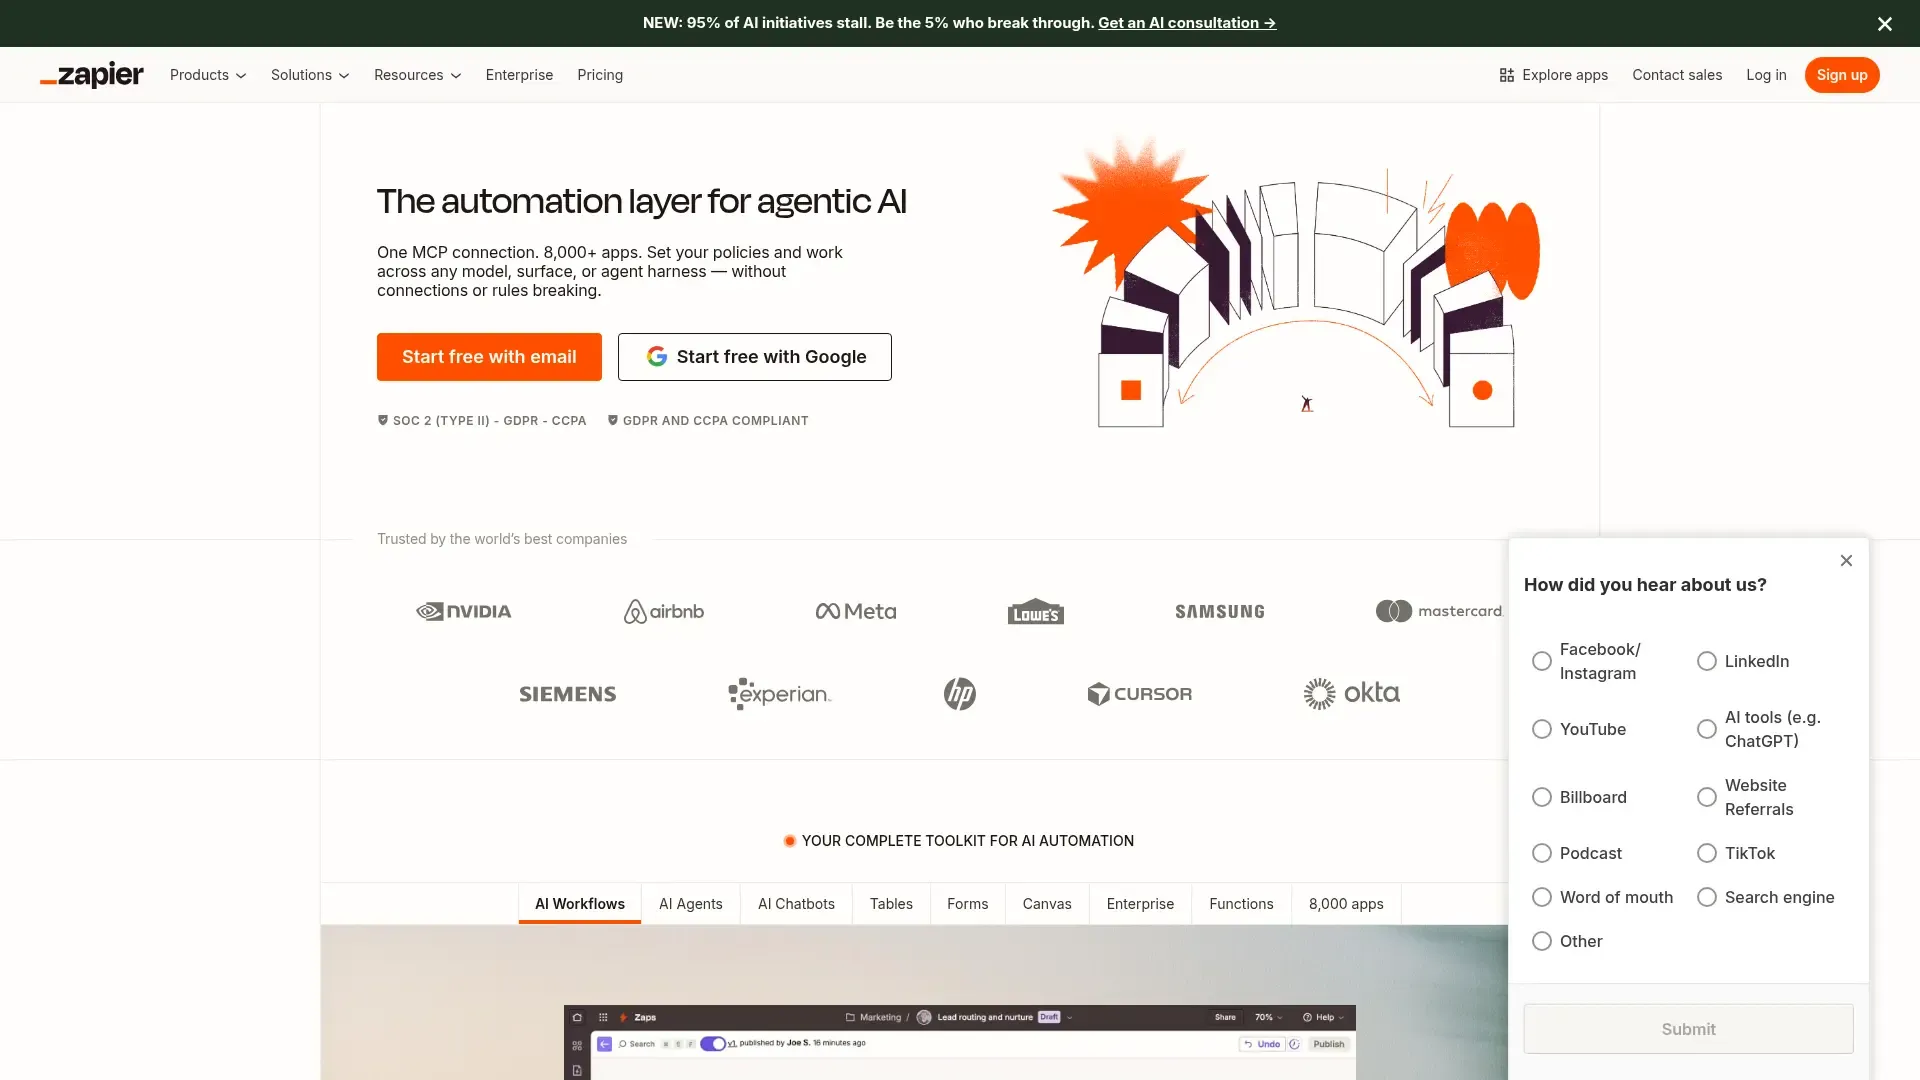
Task: Open the Resources dropdown menu
Action: point(417,75)
